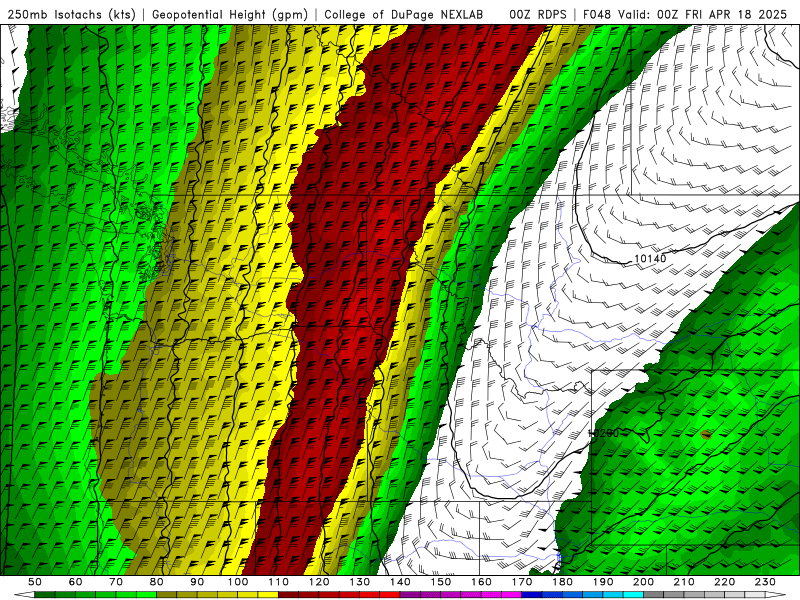Click the 230 value on the color scale
The height and width of the screenshot is (600, 800).
tap(765, 582)
